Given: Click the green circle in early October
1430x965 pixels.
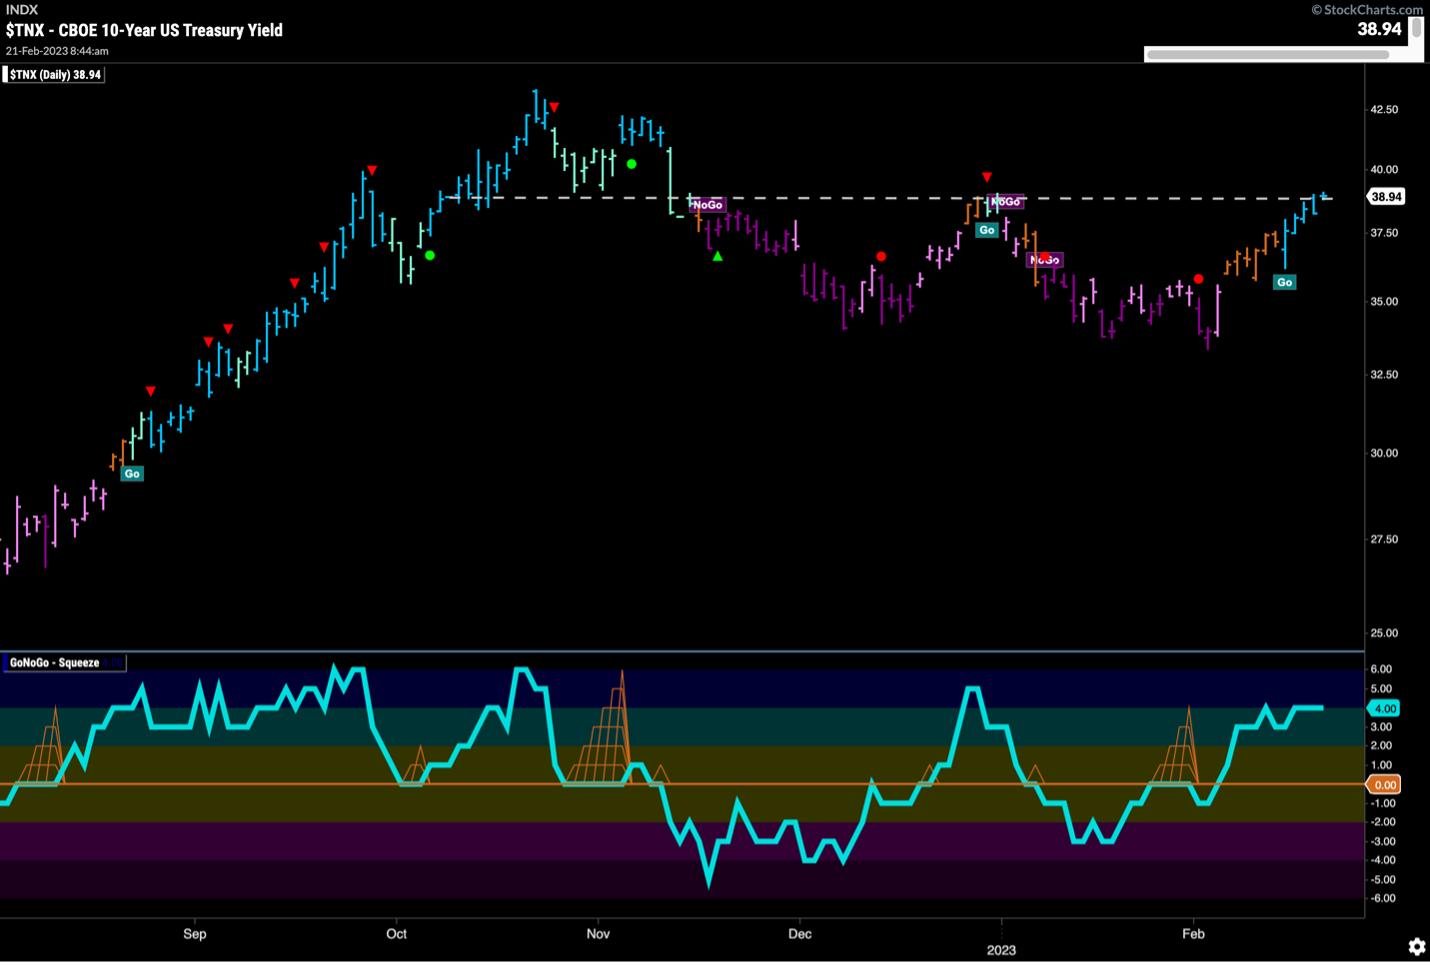Looking at the screenshot, I should (x=430, y=256).
